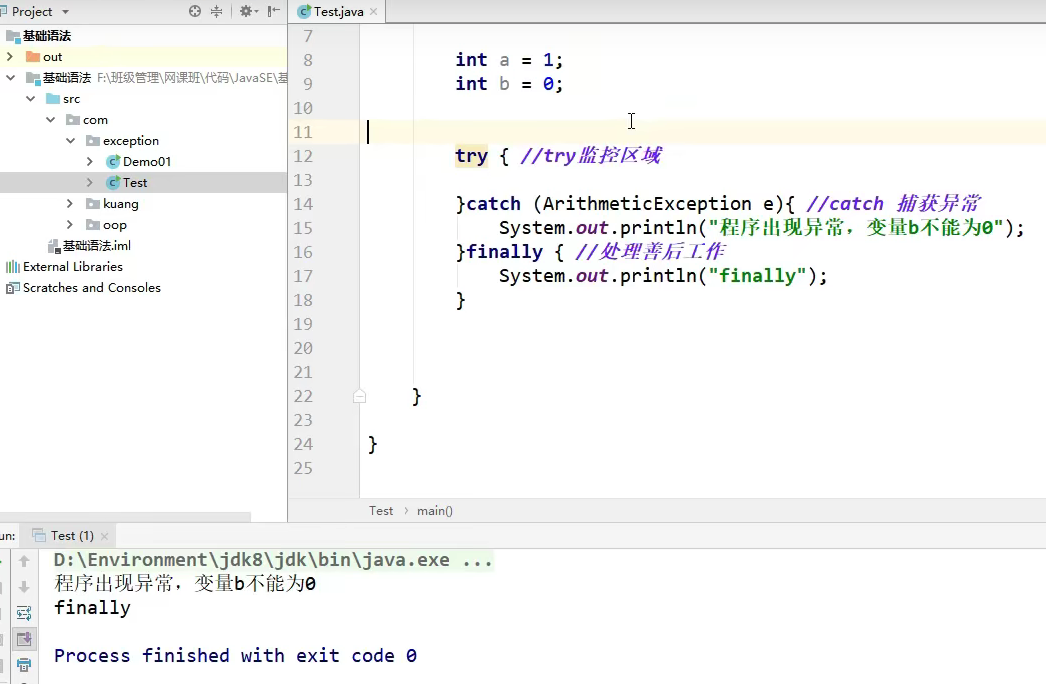Click the Demo01 class icon

pos(113,161)
